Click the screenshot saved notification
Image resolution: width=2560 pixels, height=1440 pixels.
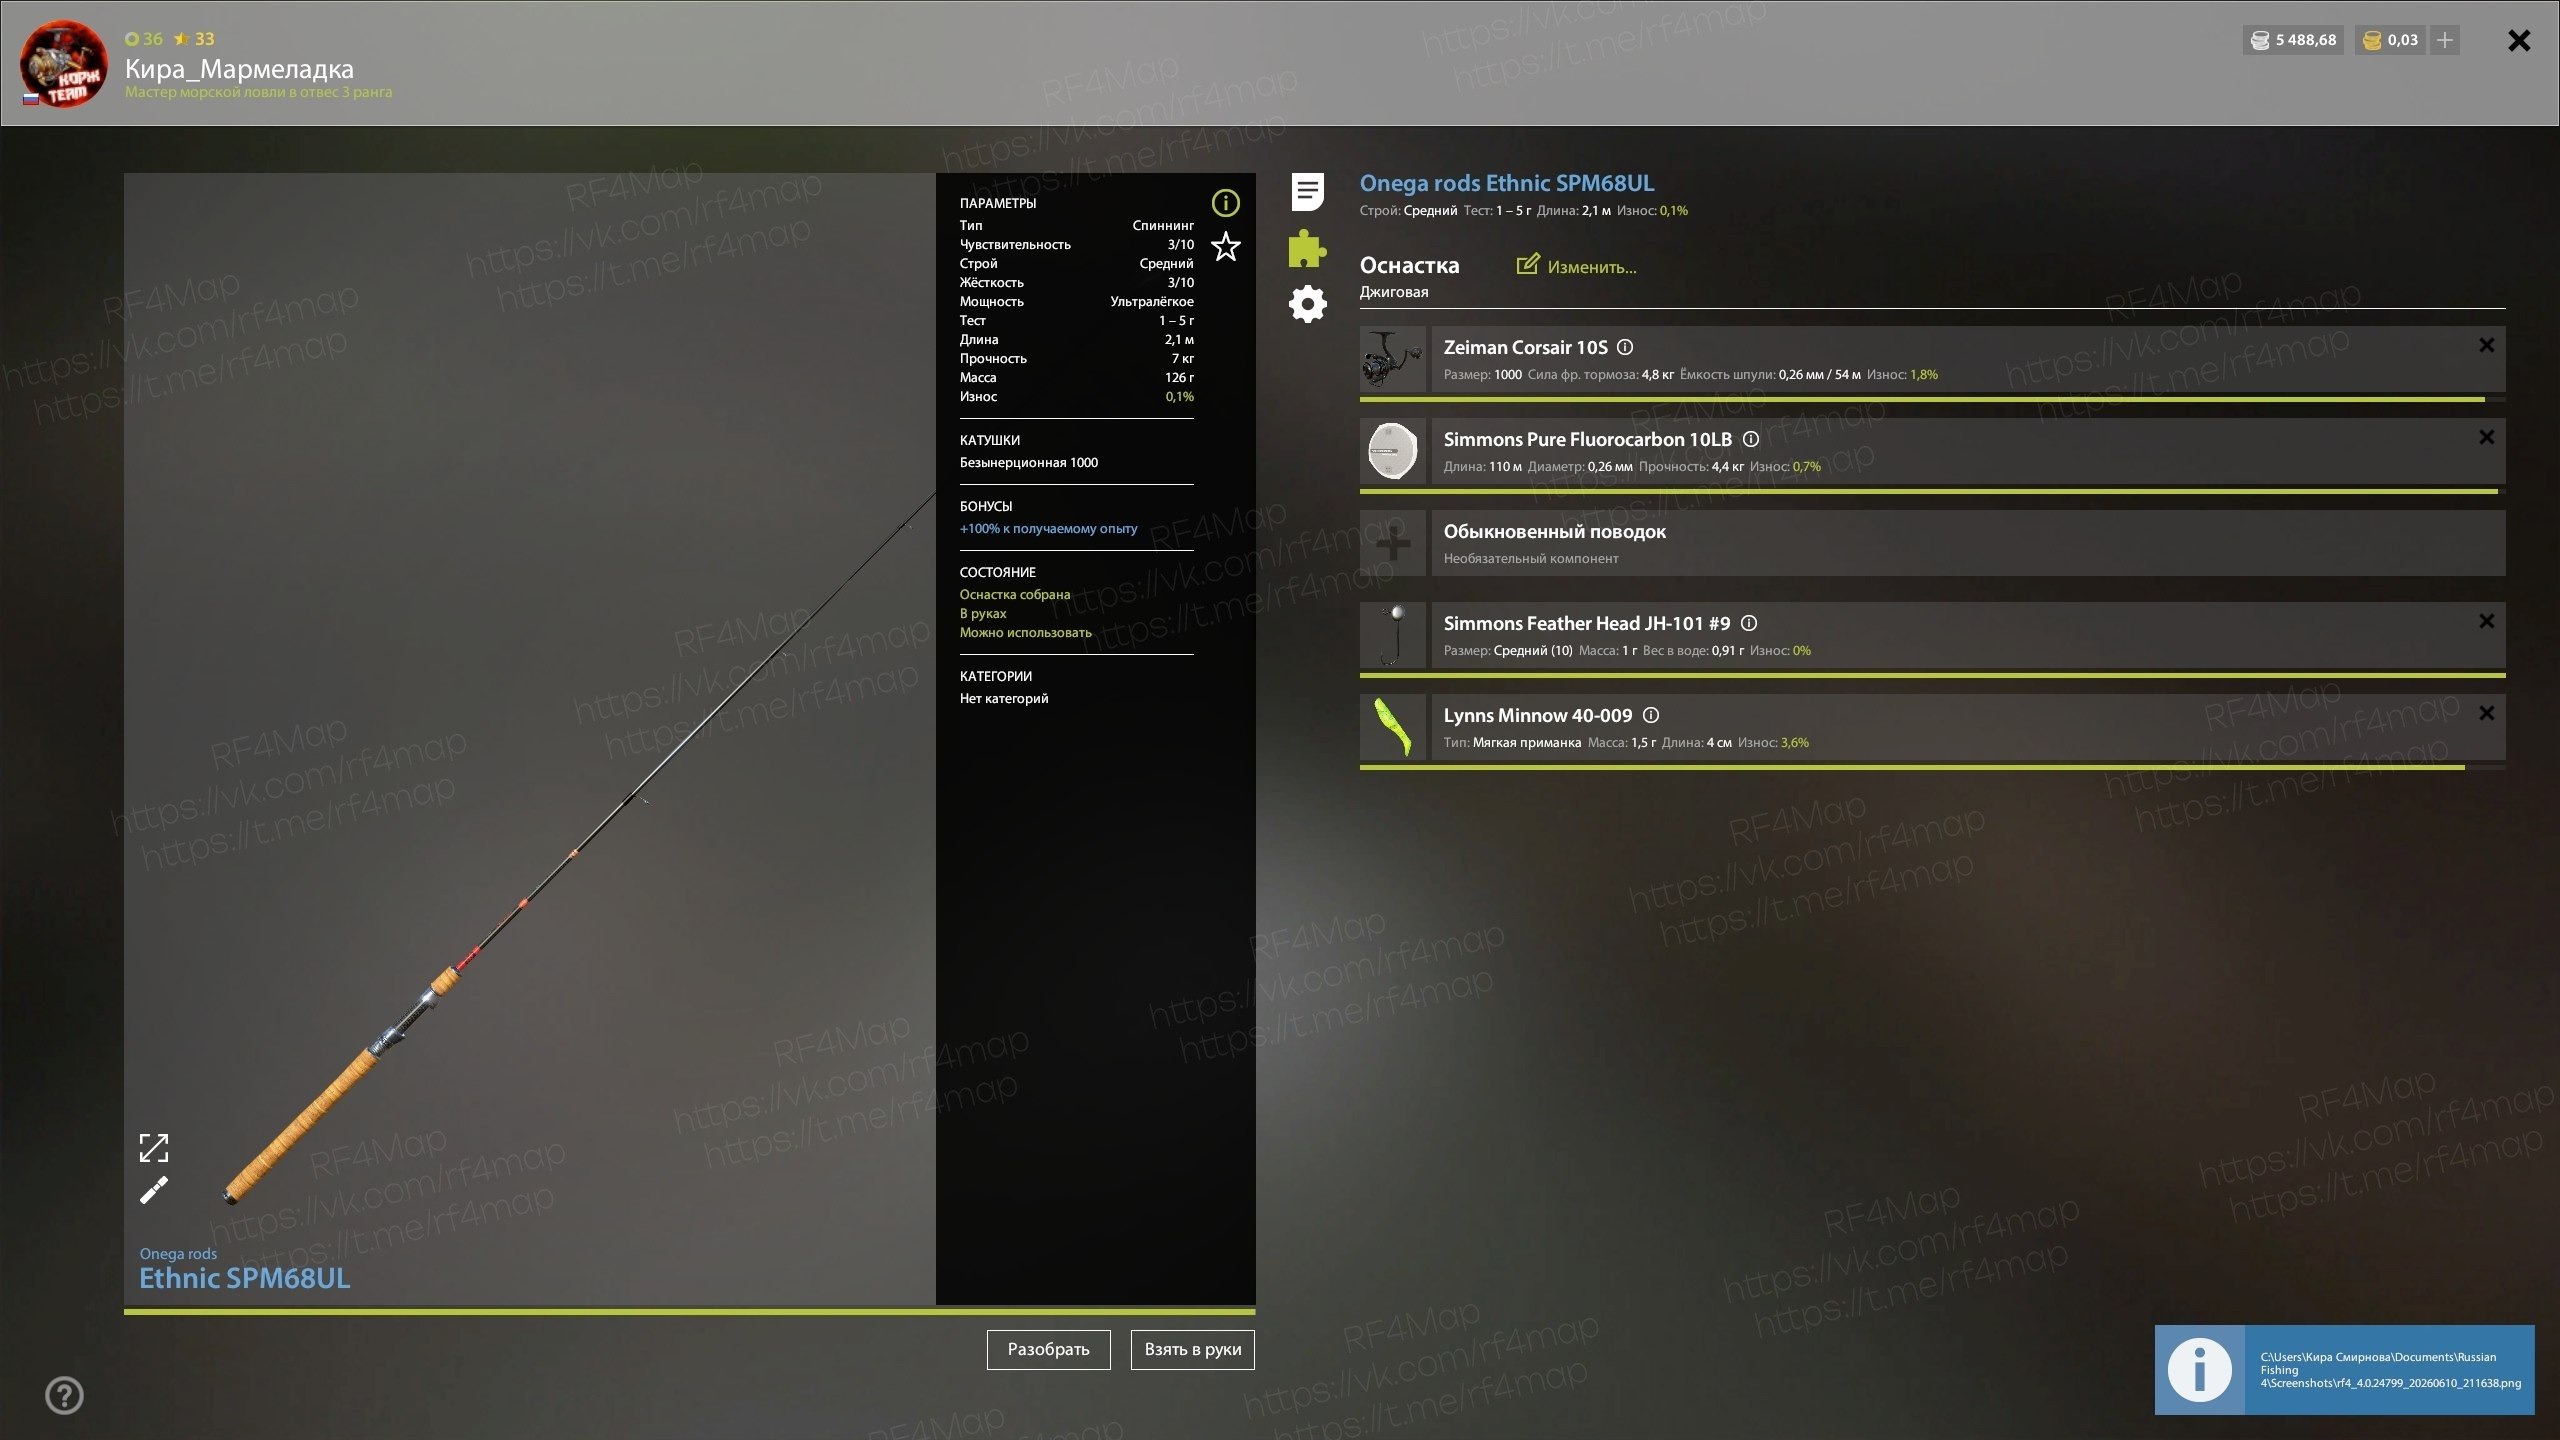[2344, 1369]
